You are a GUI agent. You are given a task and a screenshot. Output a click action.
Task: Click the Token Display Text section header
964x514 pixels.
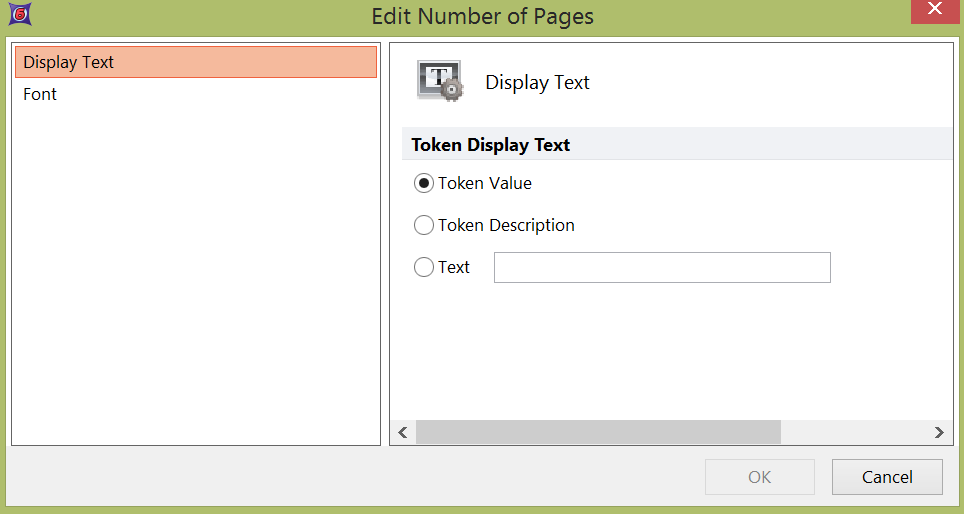(x=491, y=145)
